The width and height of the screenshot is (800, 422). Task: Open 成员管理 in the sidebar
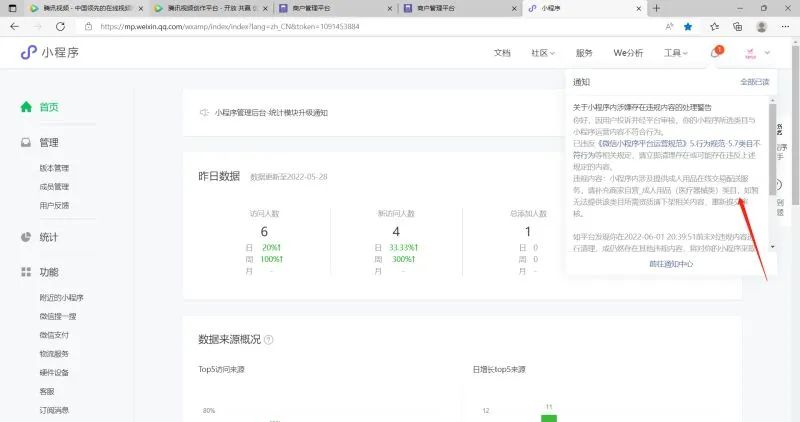point(54,187)
